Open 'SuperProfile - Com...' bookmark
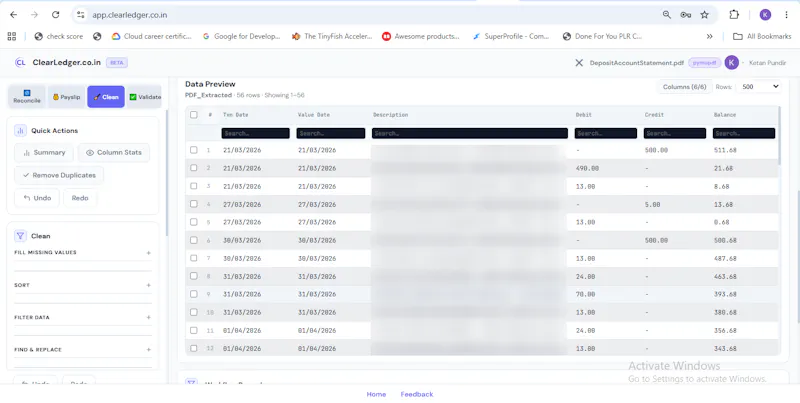 511,36
